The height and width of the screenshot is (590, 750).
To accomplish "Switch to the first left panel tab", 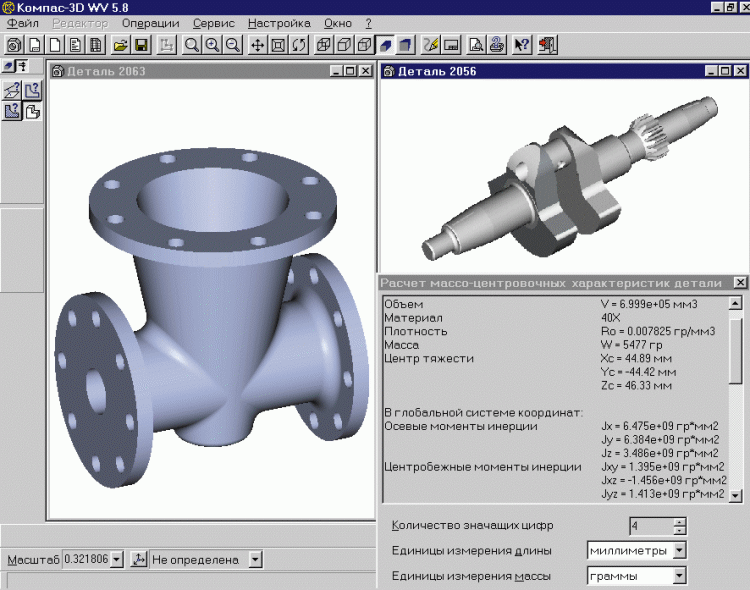I will point(9,66).
